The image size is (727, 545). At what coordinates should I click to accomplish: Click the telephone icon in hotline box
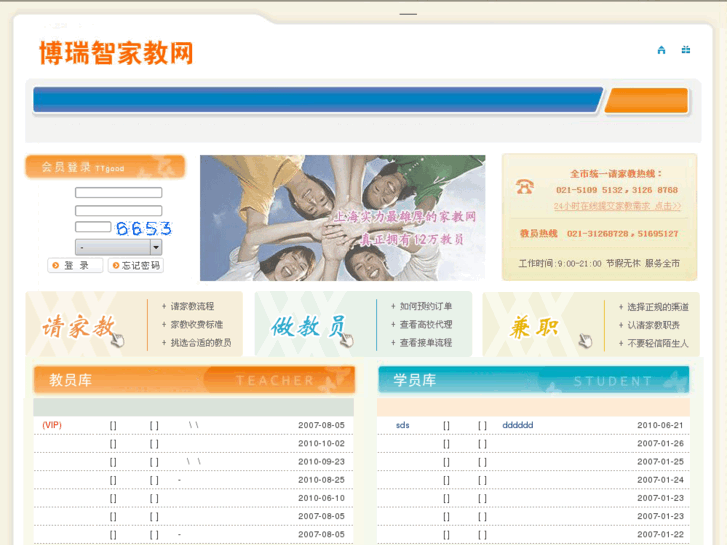tap(525, 187)
